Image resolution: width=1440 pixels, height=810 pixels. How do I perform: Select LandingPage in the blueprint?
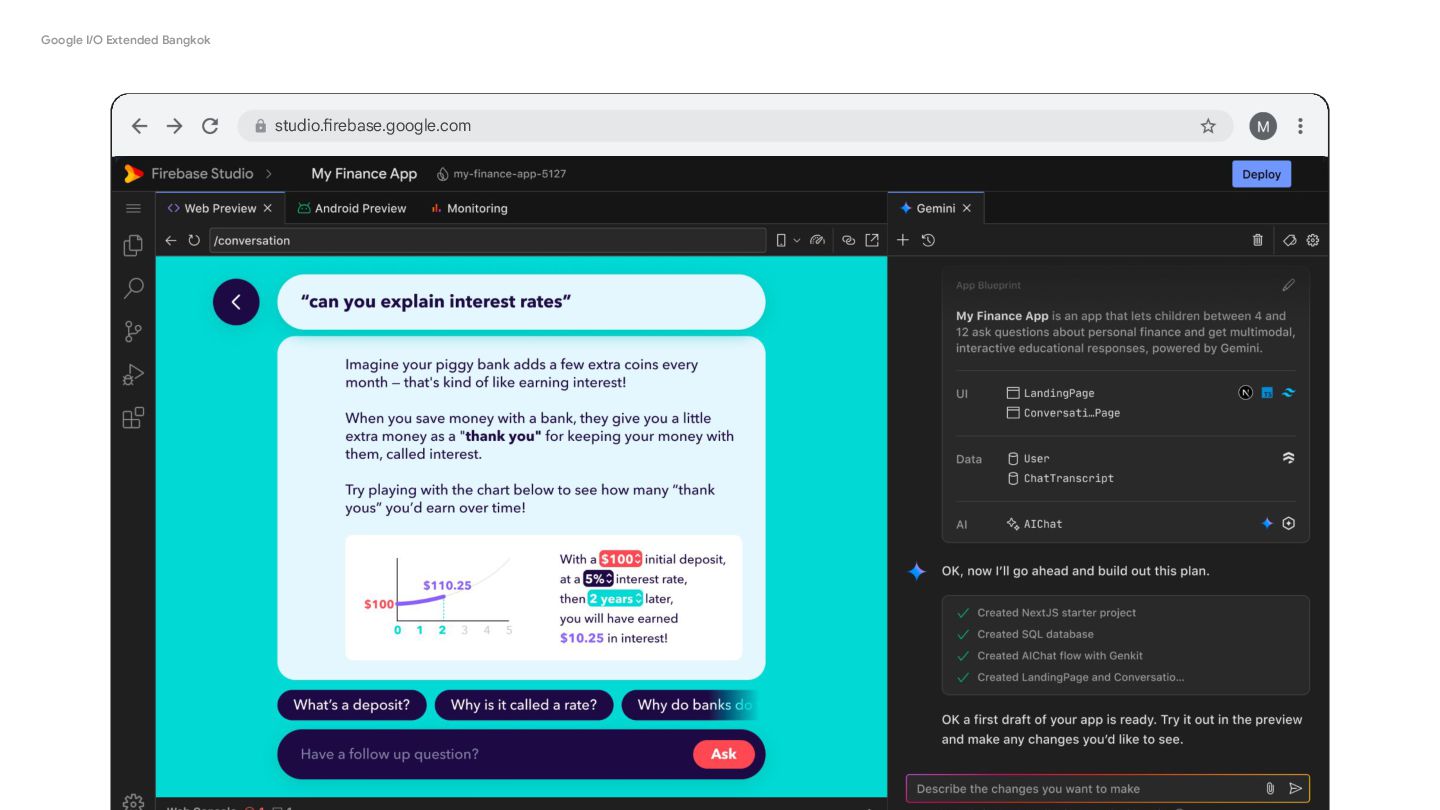(x=1050, y=393)
